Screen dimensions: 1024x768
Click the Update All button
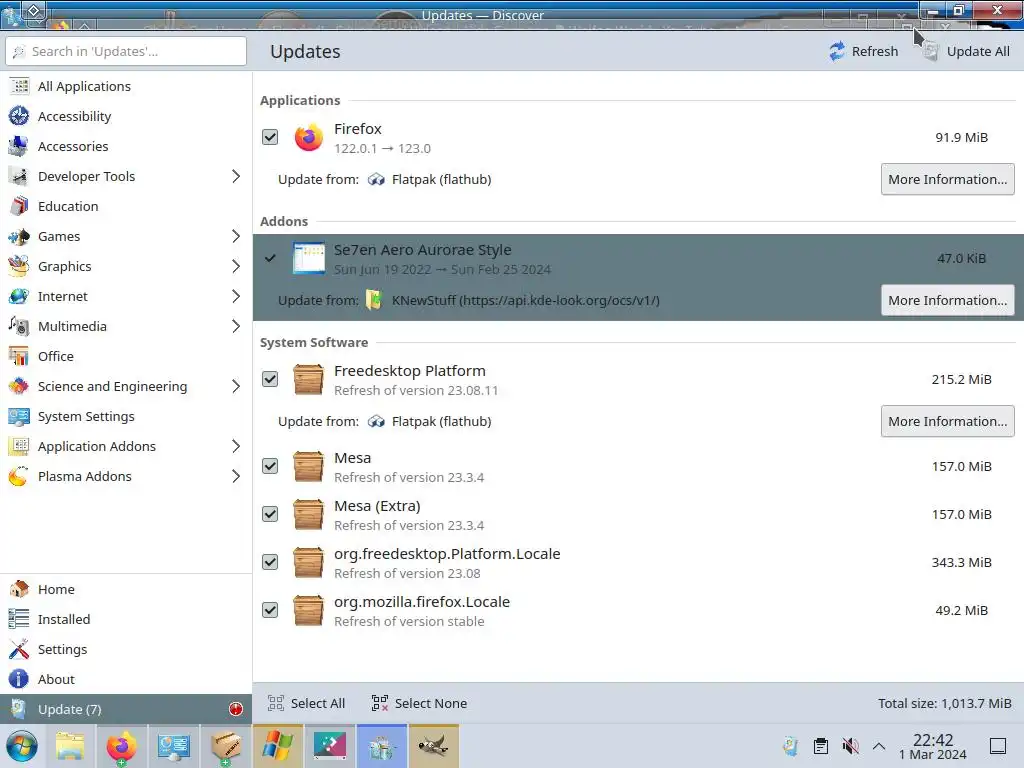pos(967,51)
